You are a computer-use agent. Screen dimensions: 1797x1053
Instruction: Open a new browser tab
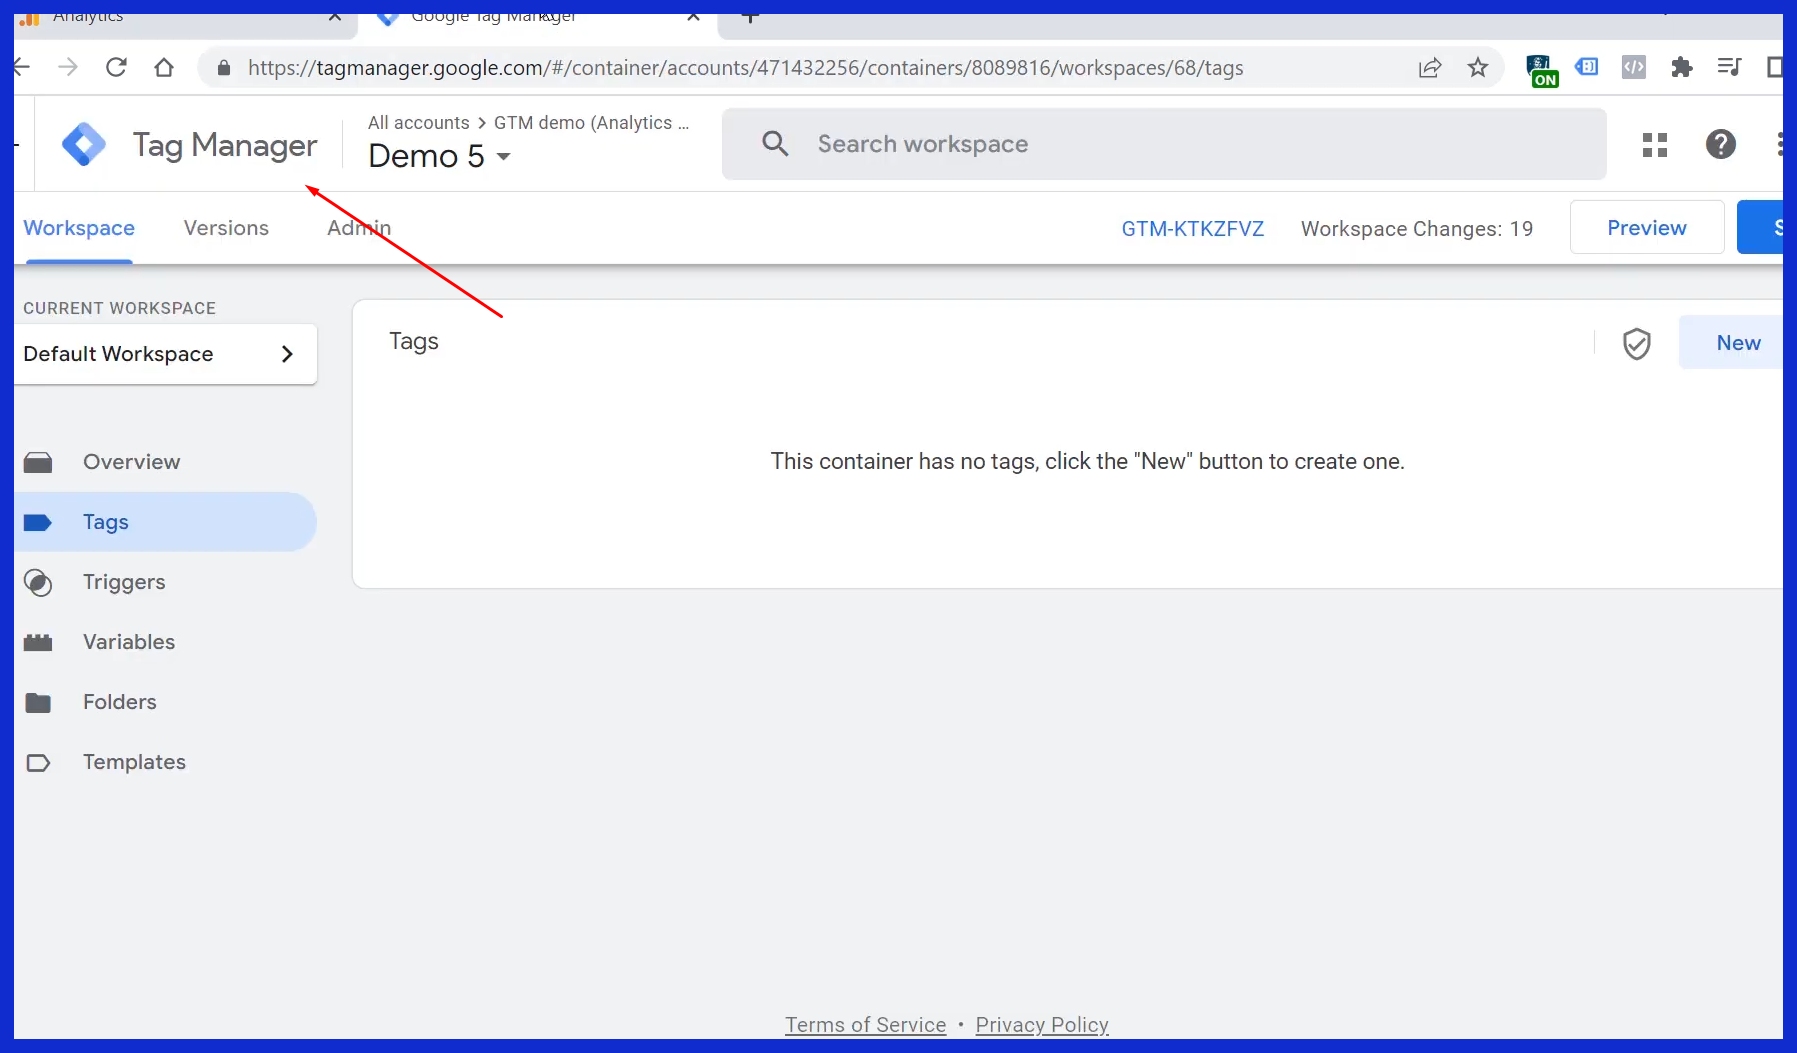point(750,15)
